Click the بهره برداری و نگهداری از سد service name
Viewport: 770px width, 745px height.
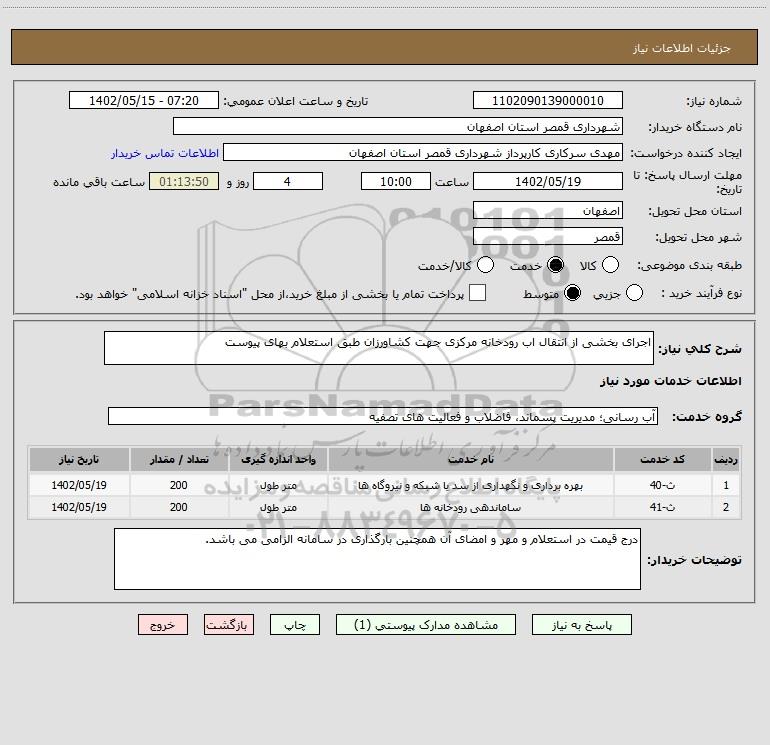pos(470,486)
